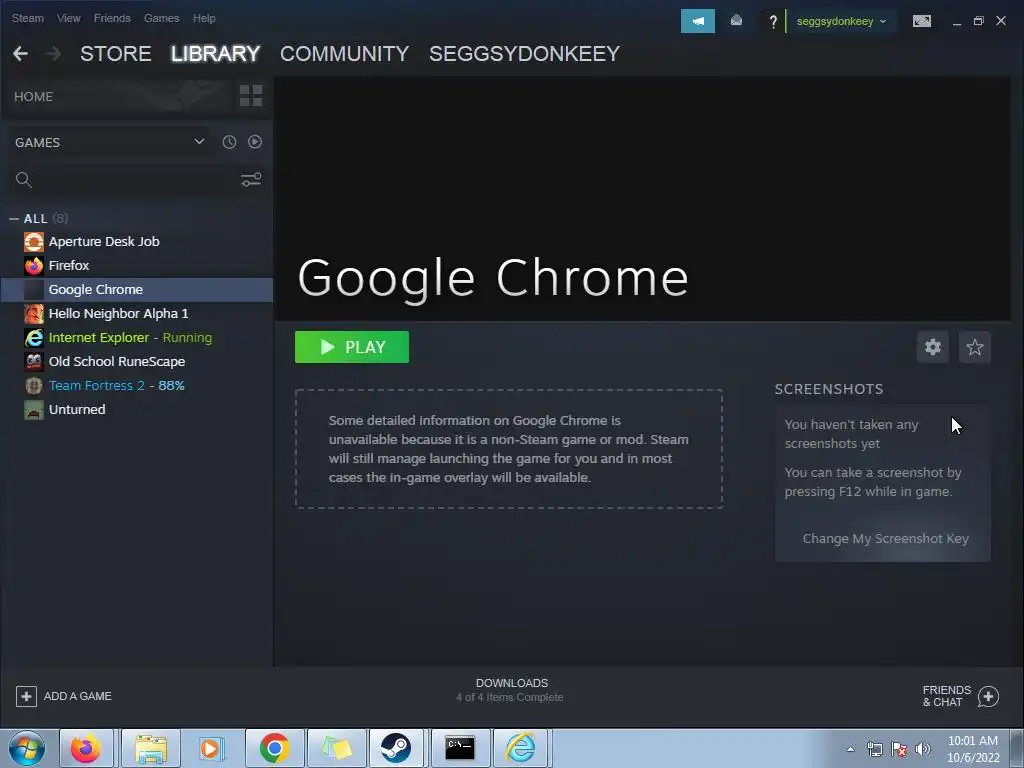The height and width of the screenshot is (768, 1024).
Task: Click the help question mark icon
Action: [773, 22]
